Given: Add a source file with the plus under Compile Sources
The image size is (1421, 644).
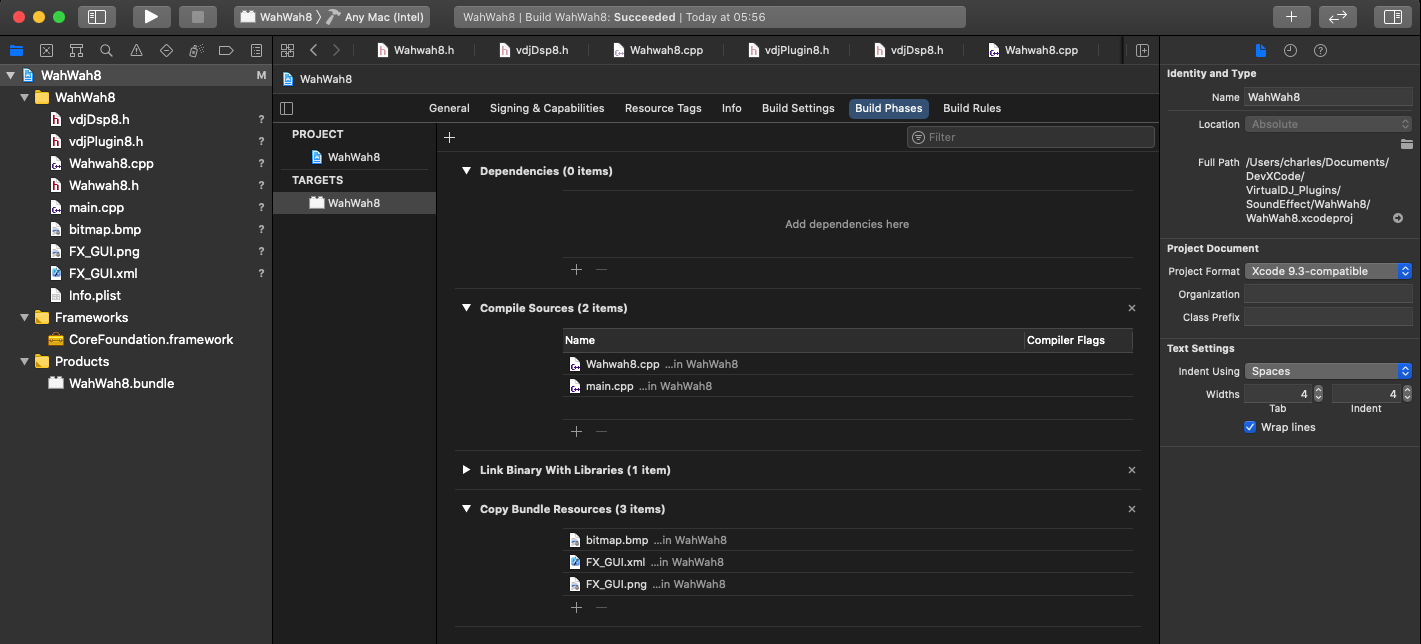Looking at the screenshot, I should (x=576, y=431).
